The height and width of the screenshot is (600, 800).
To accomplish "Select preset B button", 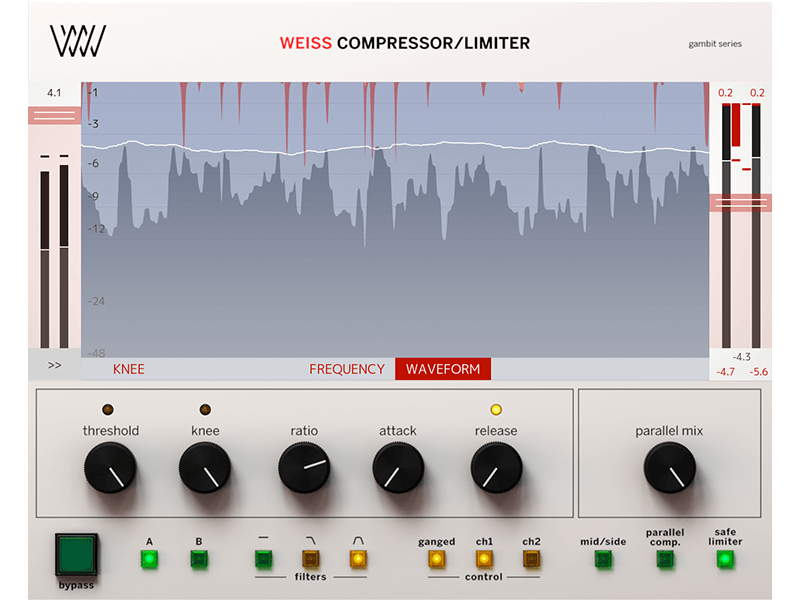I will pyautogui.click(x=199, y=559).
